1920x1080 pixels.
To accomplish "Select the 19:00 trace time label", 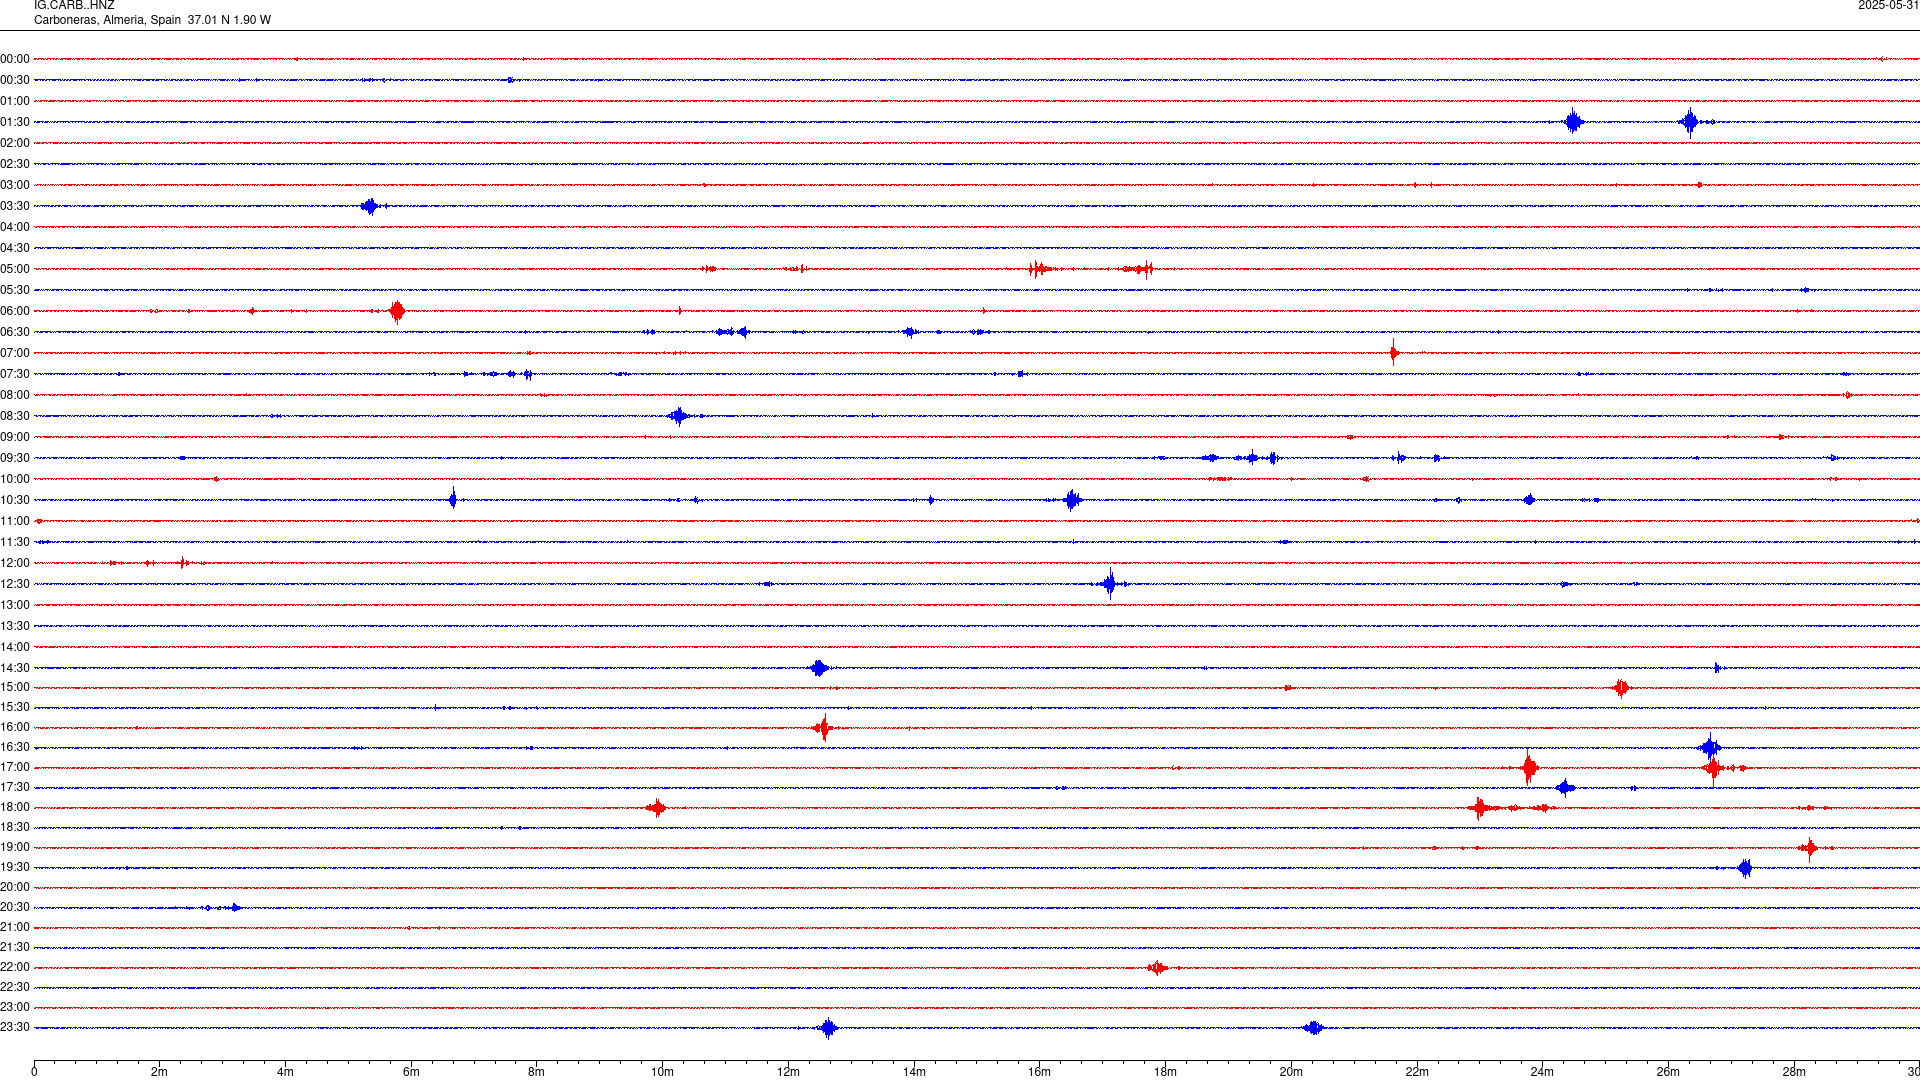I will 15,847.
